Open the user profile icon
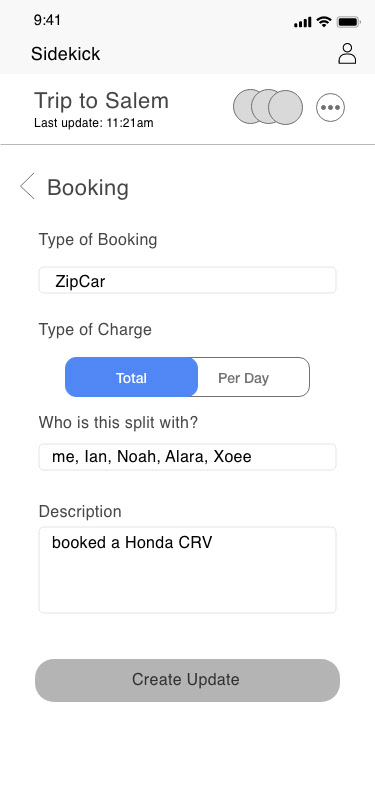This screenshot has width=375, height=812. click(x=347, y=53)
